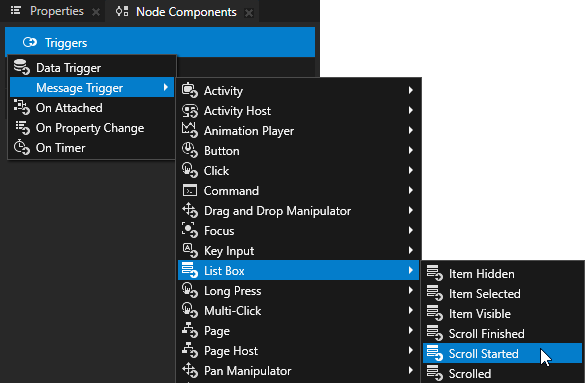
Task: Click the Activity Host trigger icon
Action: tap(190, 110)
